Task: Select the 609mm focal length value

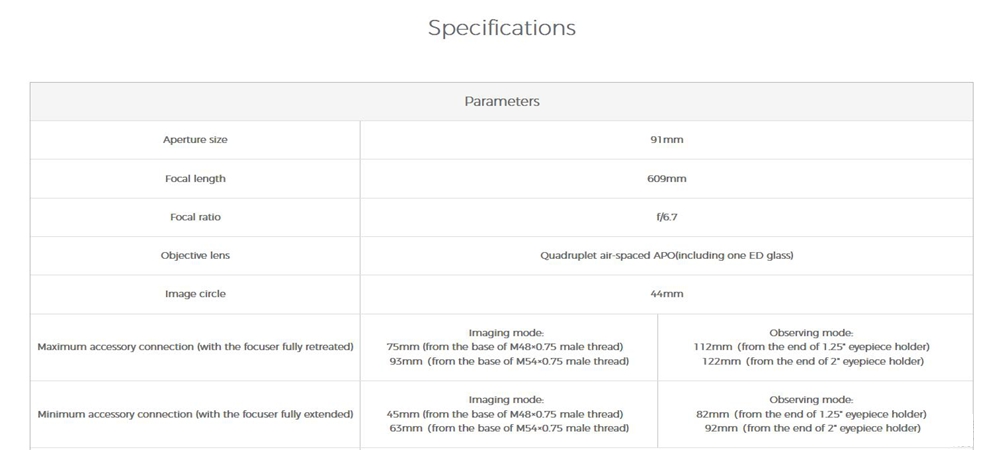Action: [x=666, y=179]
